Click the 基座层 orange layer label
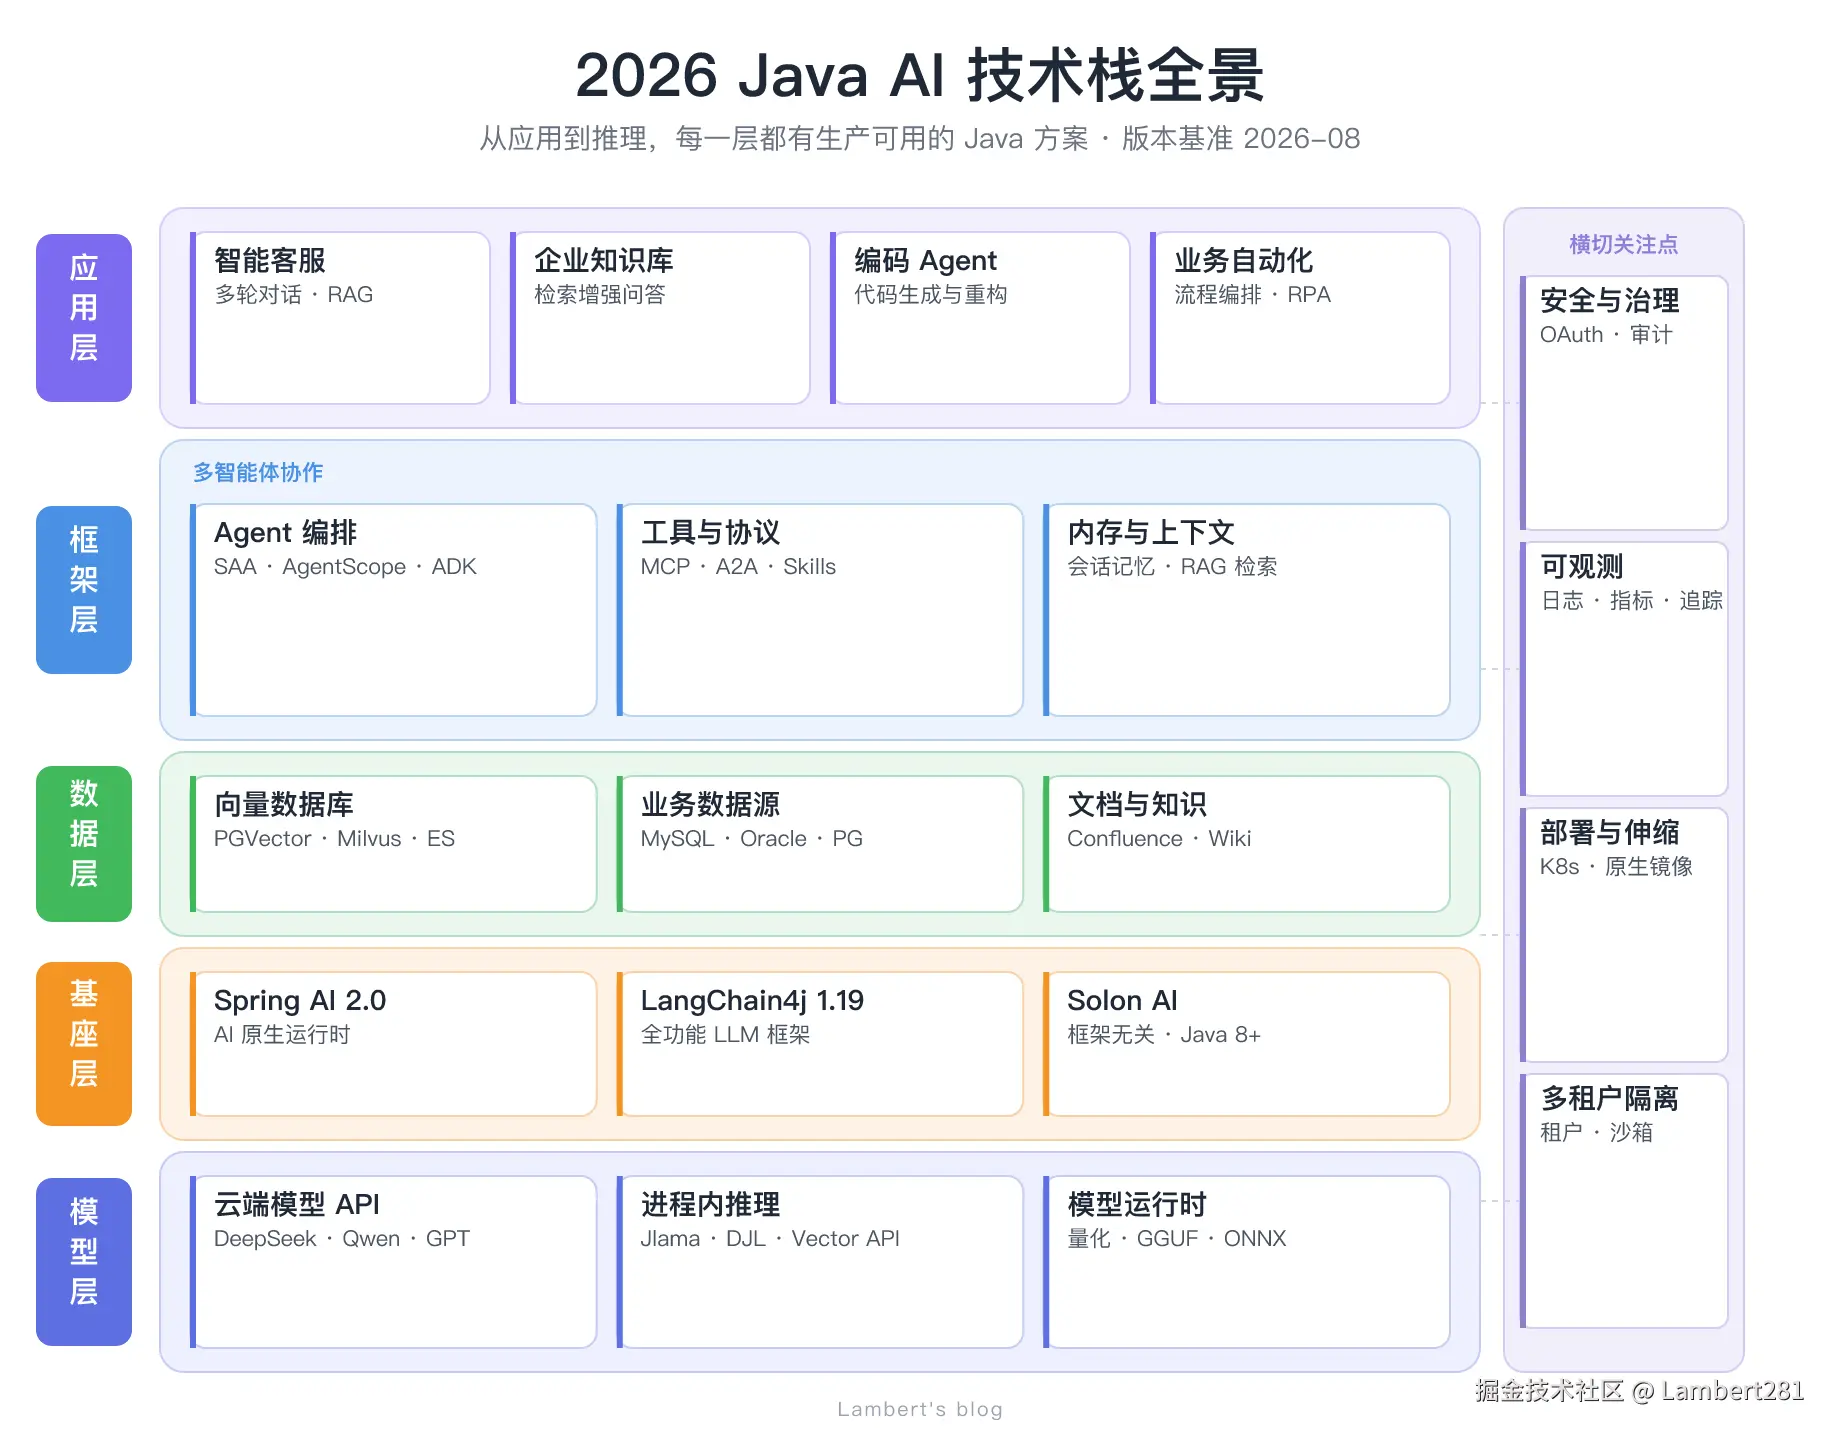The image size is (1840, 1440). 84,1044
